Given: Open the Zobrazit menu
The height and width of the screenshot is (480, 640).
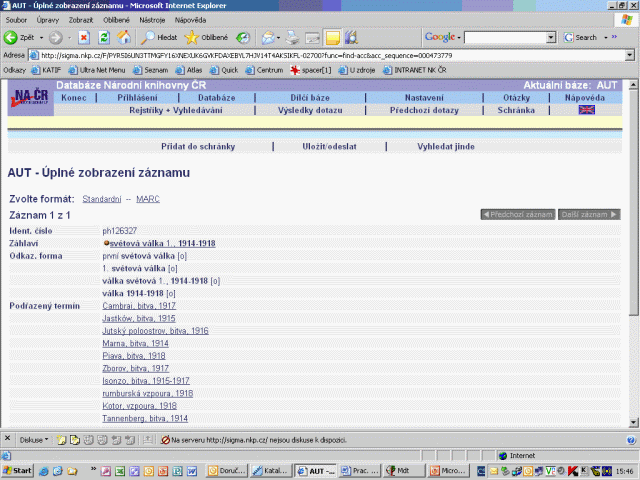Looking at the screenshot, I should (x=81, y=20).
